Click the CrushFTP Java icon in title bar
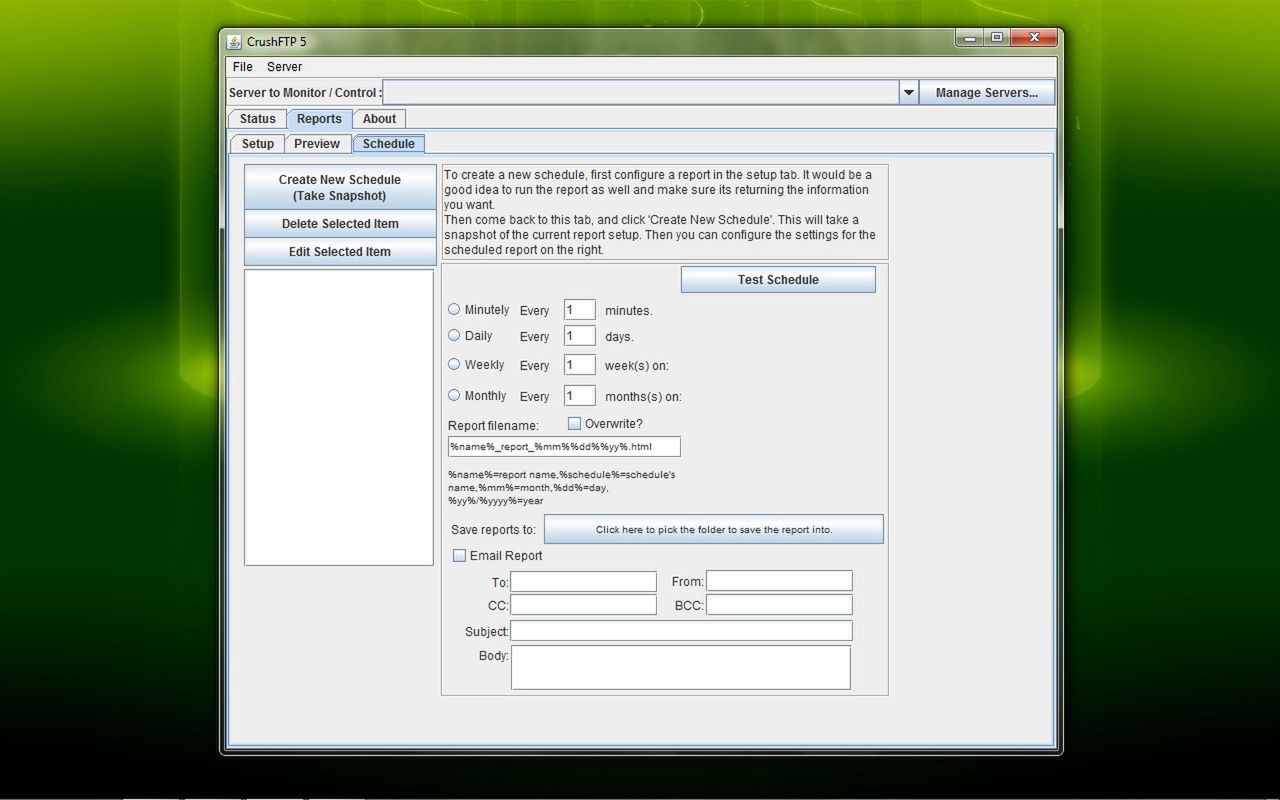 234,42
